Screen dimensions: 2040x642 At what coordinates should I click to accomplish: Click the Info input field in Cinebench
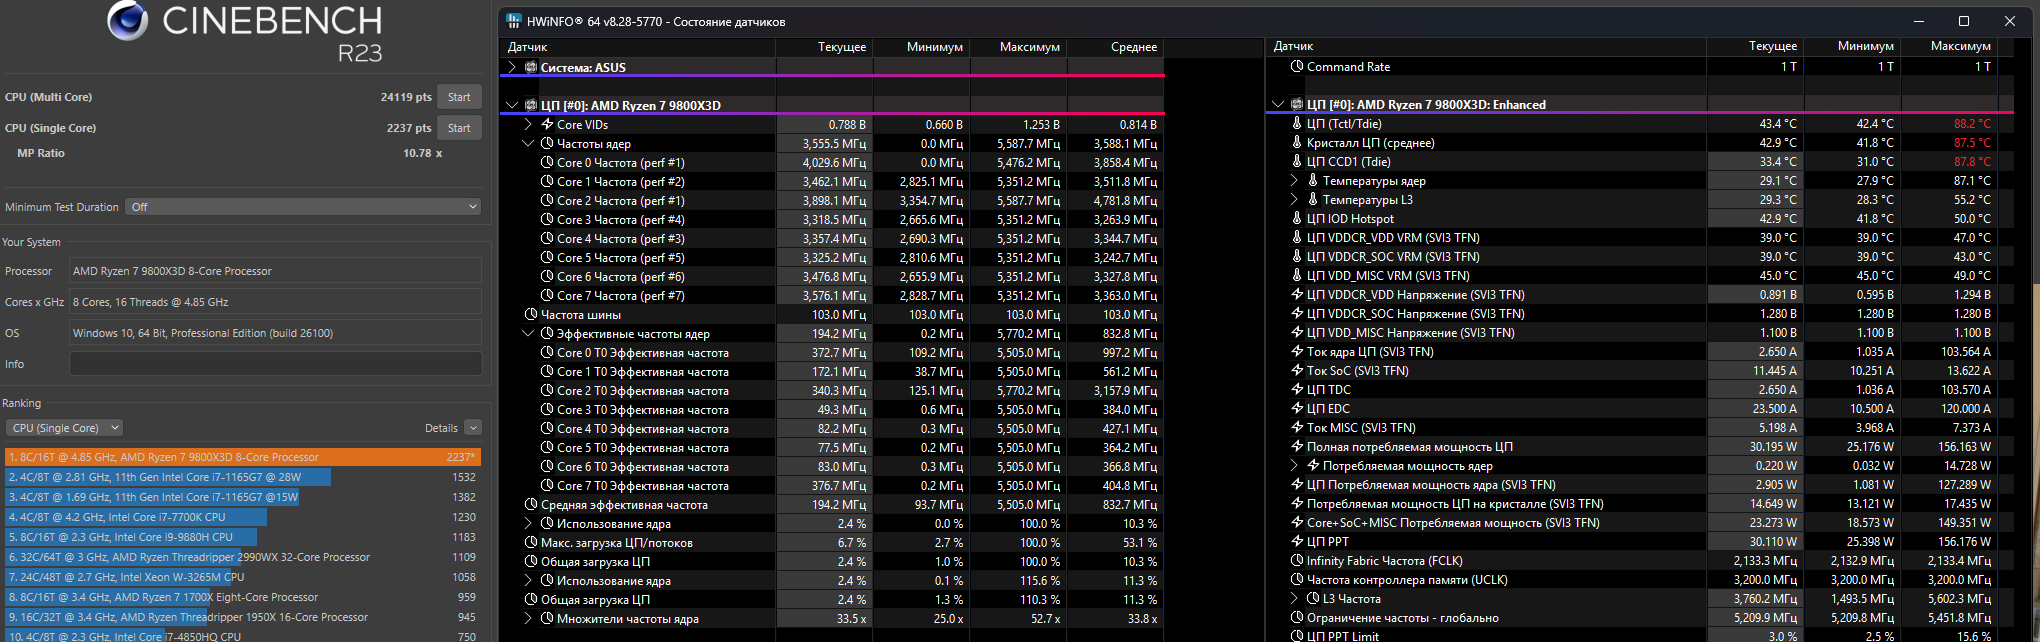(275, 364)
